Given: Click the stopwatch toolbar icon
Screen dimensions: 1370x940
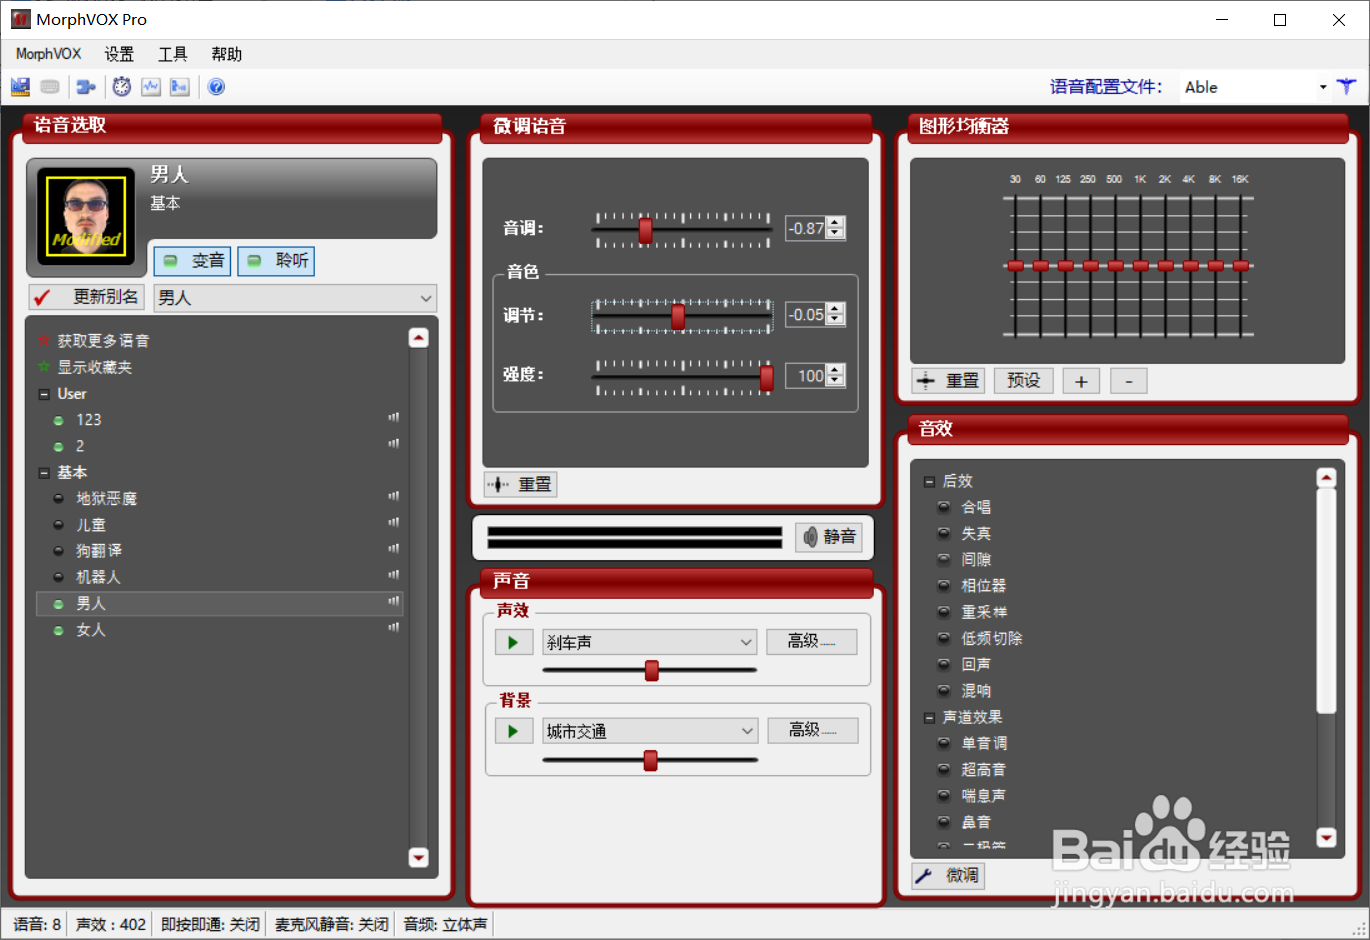Looking at the screenshot, I should point(122,87).
